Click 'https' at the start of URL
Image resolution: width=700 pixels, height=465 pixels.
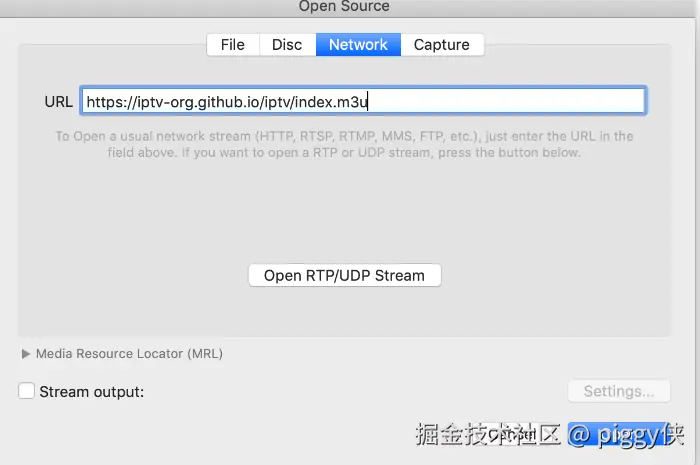point(104,102)
